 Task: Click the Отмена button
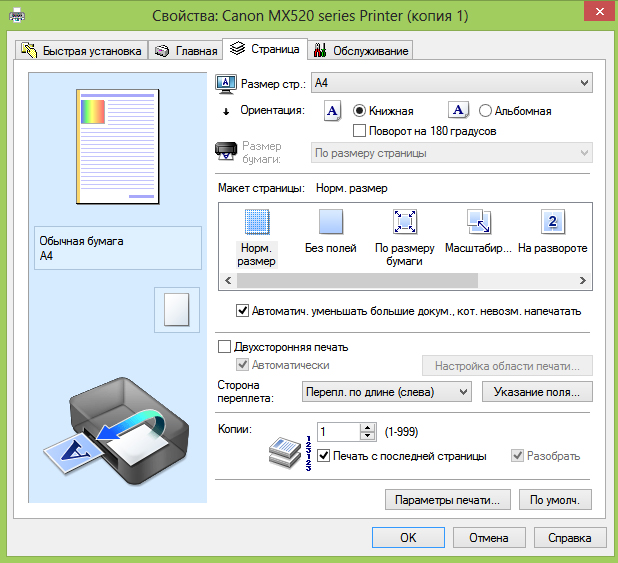click(x=489, y=538)
